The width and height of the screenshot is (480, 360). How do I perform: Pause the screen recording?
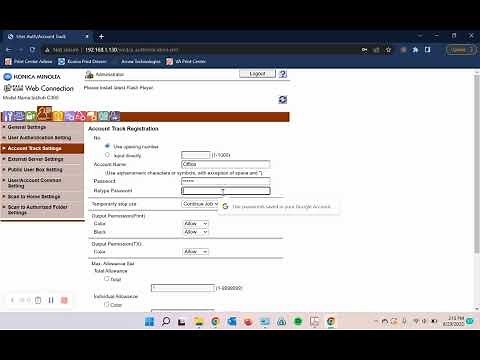(x=51, y=300)
